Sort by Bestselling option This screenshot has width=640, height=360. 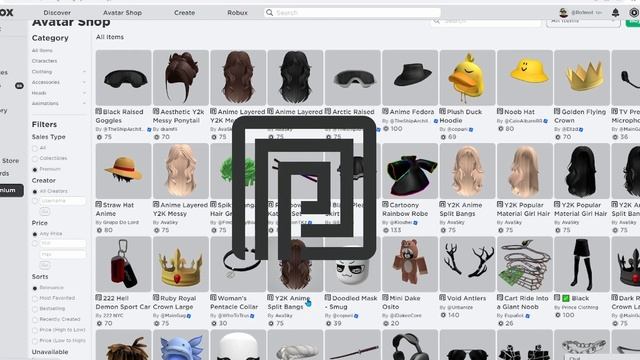click(x=35, y=309)
